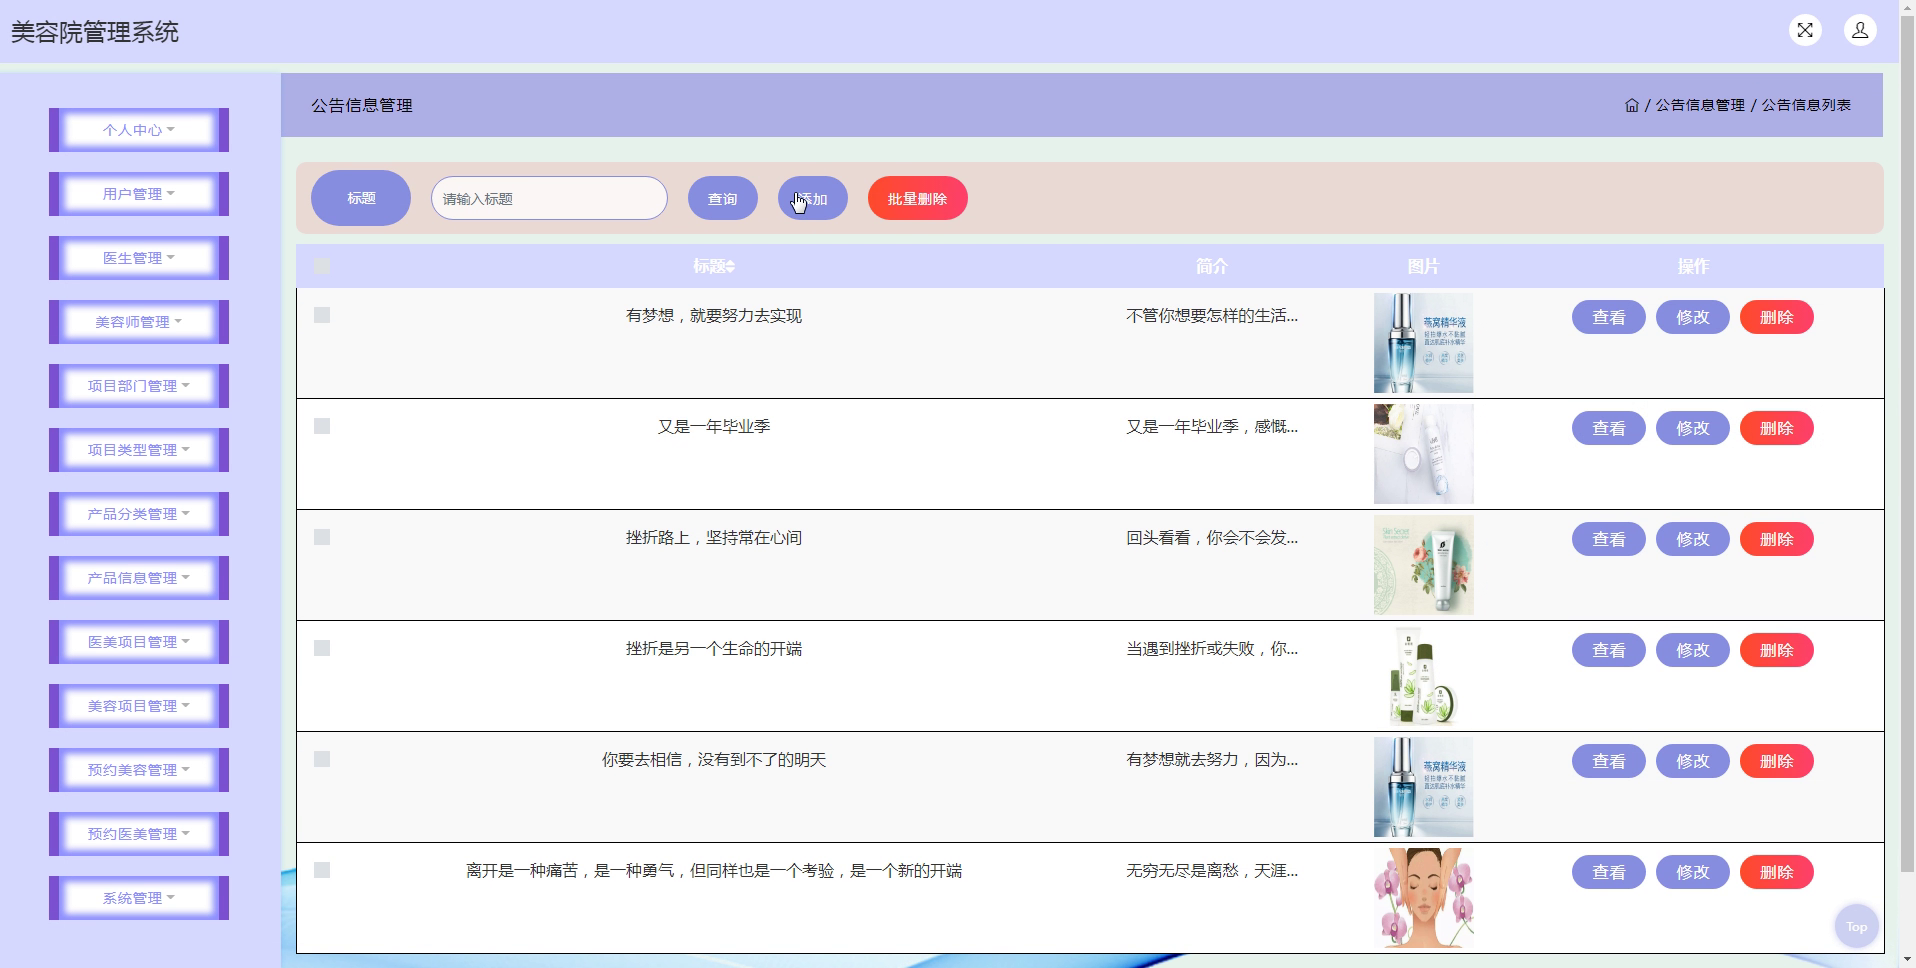This screenshot has width=1916, height=968.
Task: Expand the 项目类型管理 sidebar menu
Action: (139, 450)
